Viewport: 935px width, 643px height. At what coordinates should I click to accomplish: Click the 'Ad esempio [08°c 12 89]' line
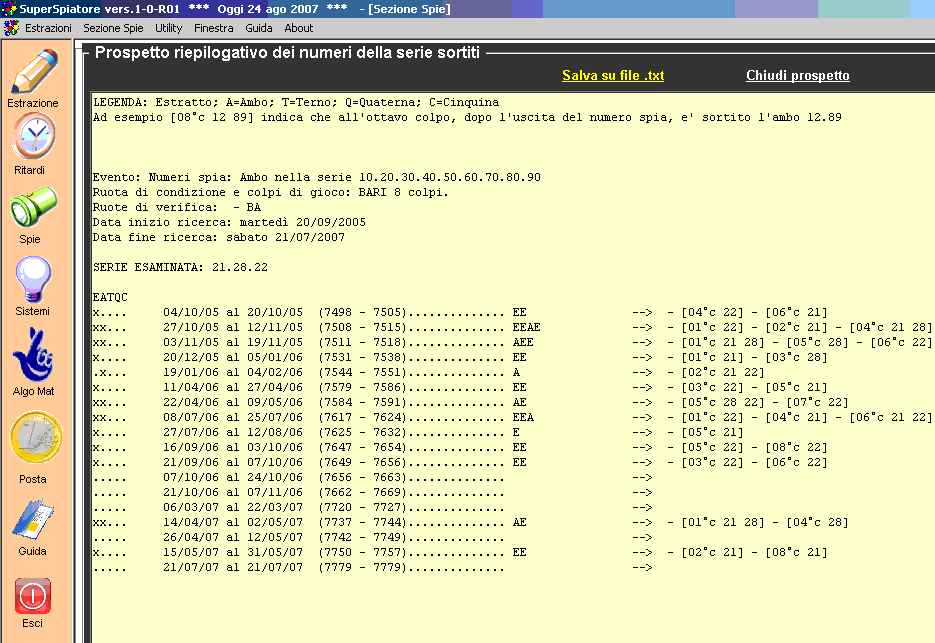[467, 118]
